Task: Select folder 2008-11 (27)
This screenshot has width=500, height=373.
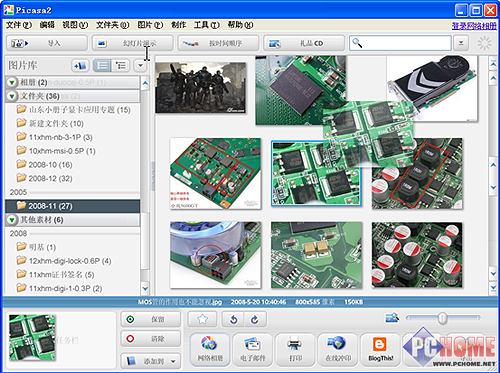Action: point(72,206)
